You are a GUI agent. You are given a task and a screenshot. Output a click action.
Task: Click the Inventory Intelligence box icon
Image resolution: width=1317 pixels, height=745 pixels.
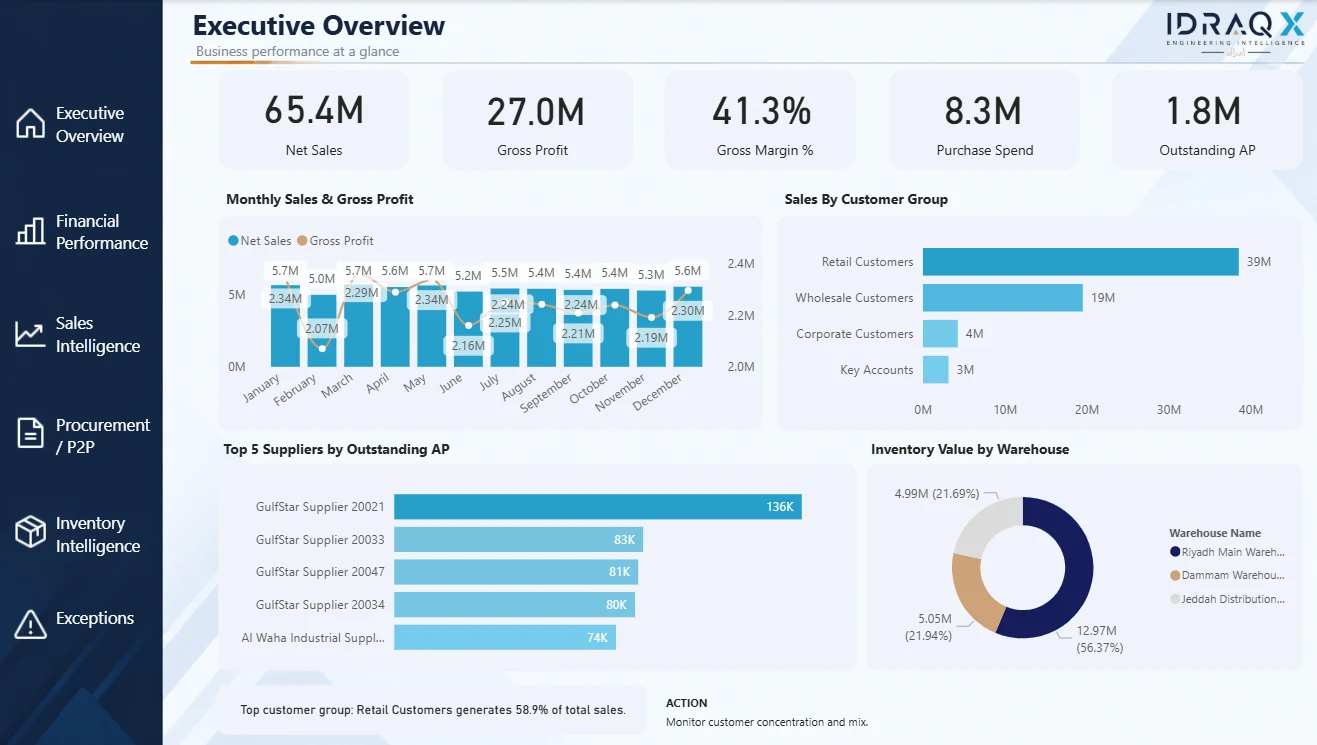point(31,532)
